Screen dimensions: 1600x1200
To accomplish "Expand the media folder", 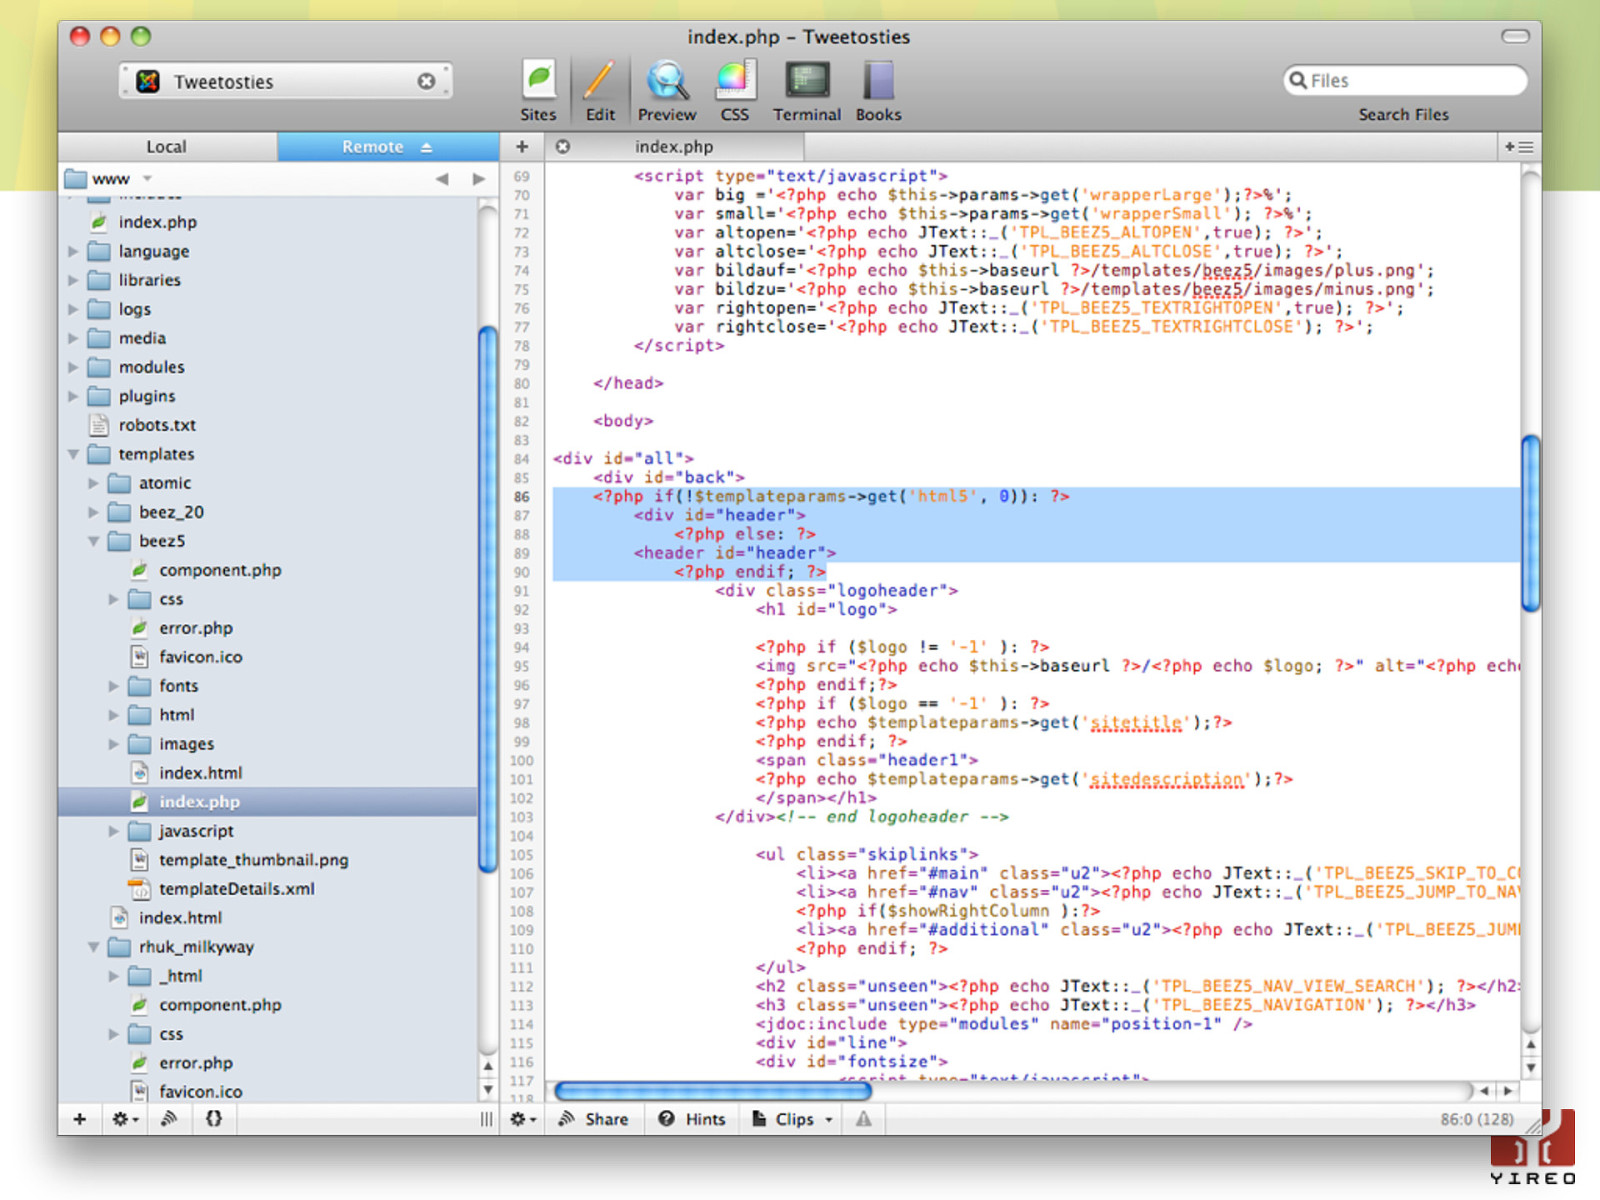I will click(x=73, y=338).
